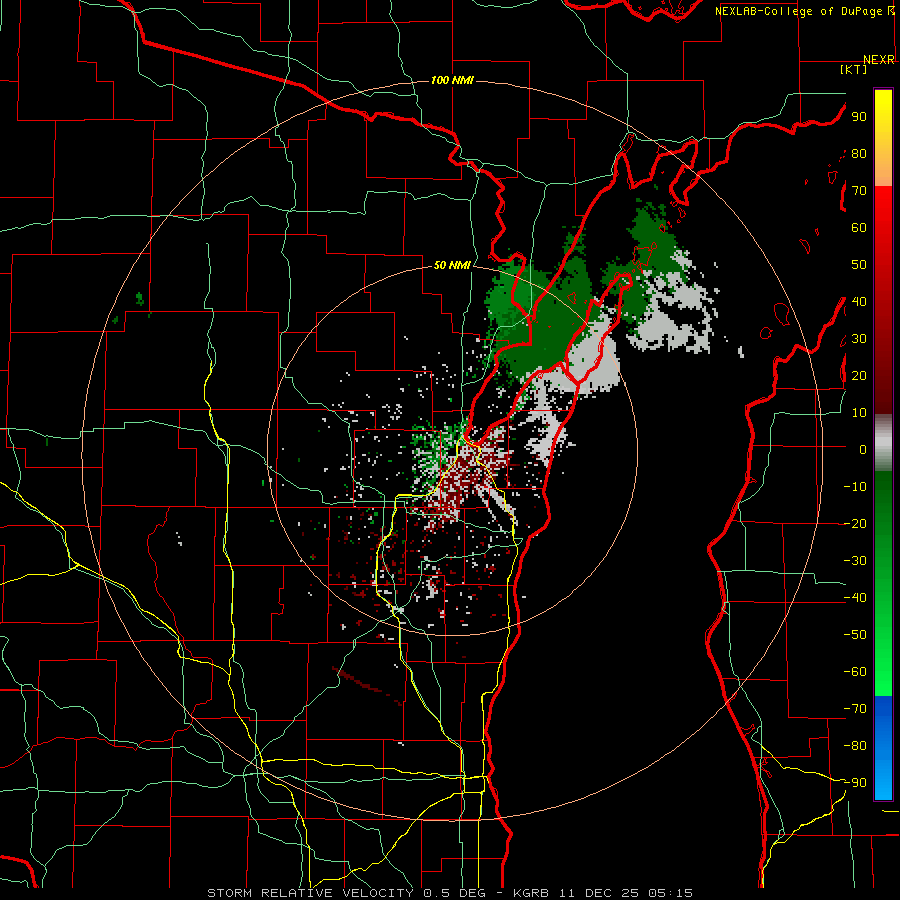Click the 50 NMI range ring label
This screenshot has width=900, height=900.
pyautogui.click(x=452, y=265)
